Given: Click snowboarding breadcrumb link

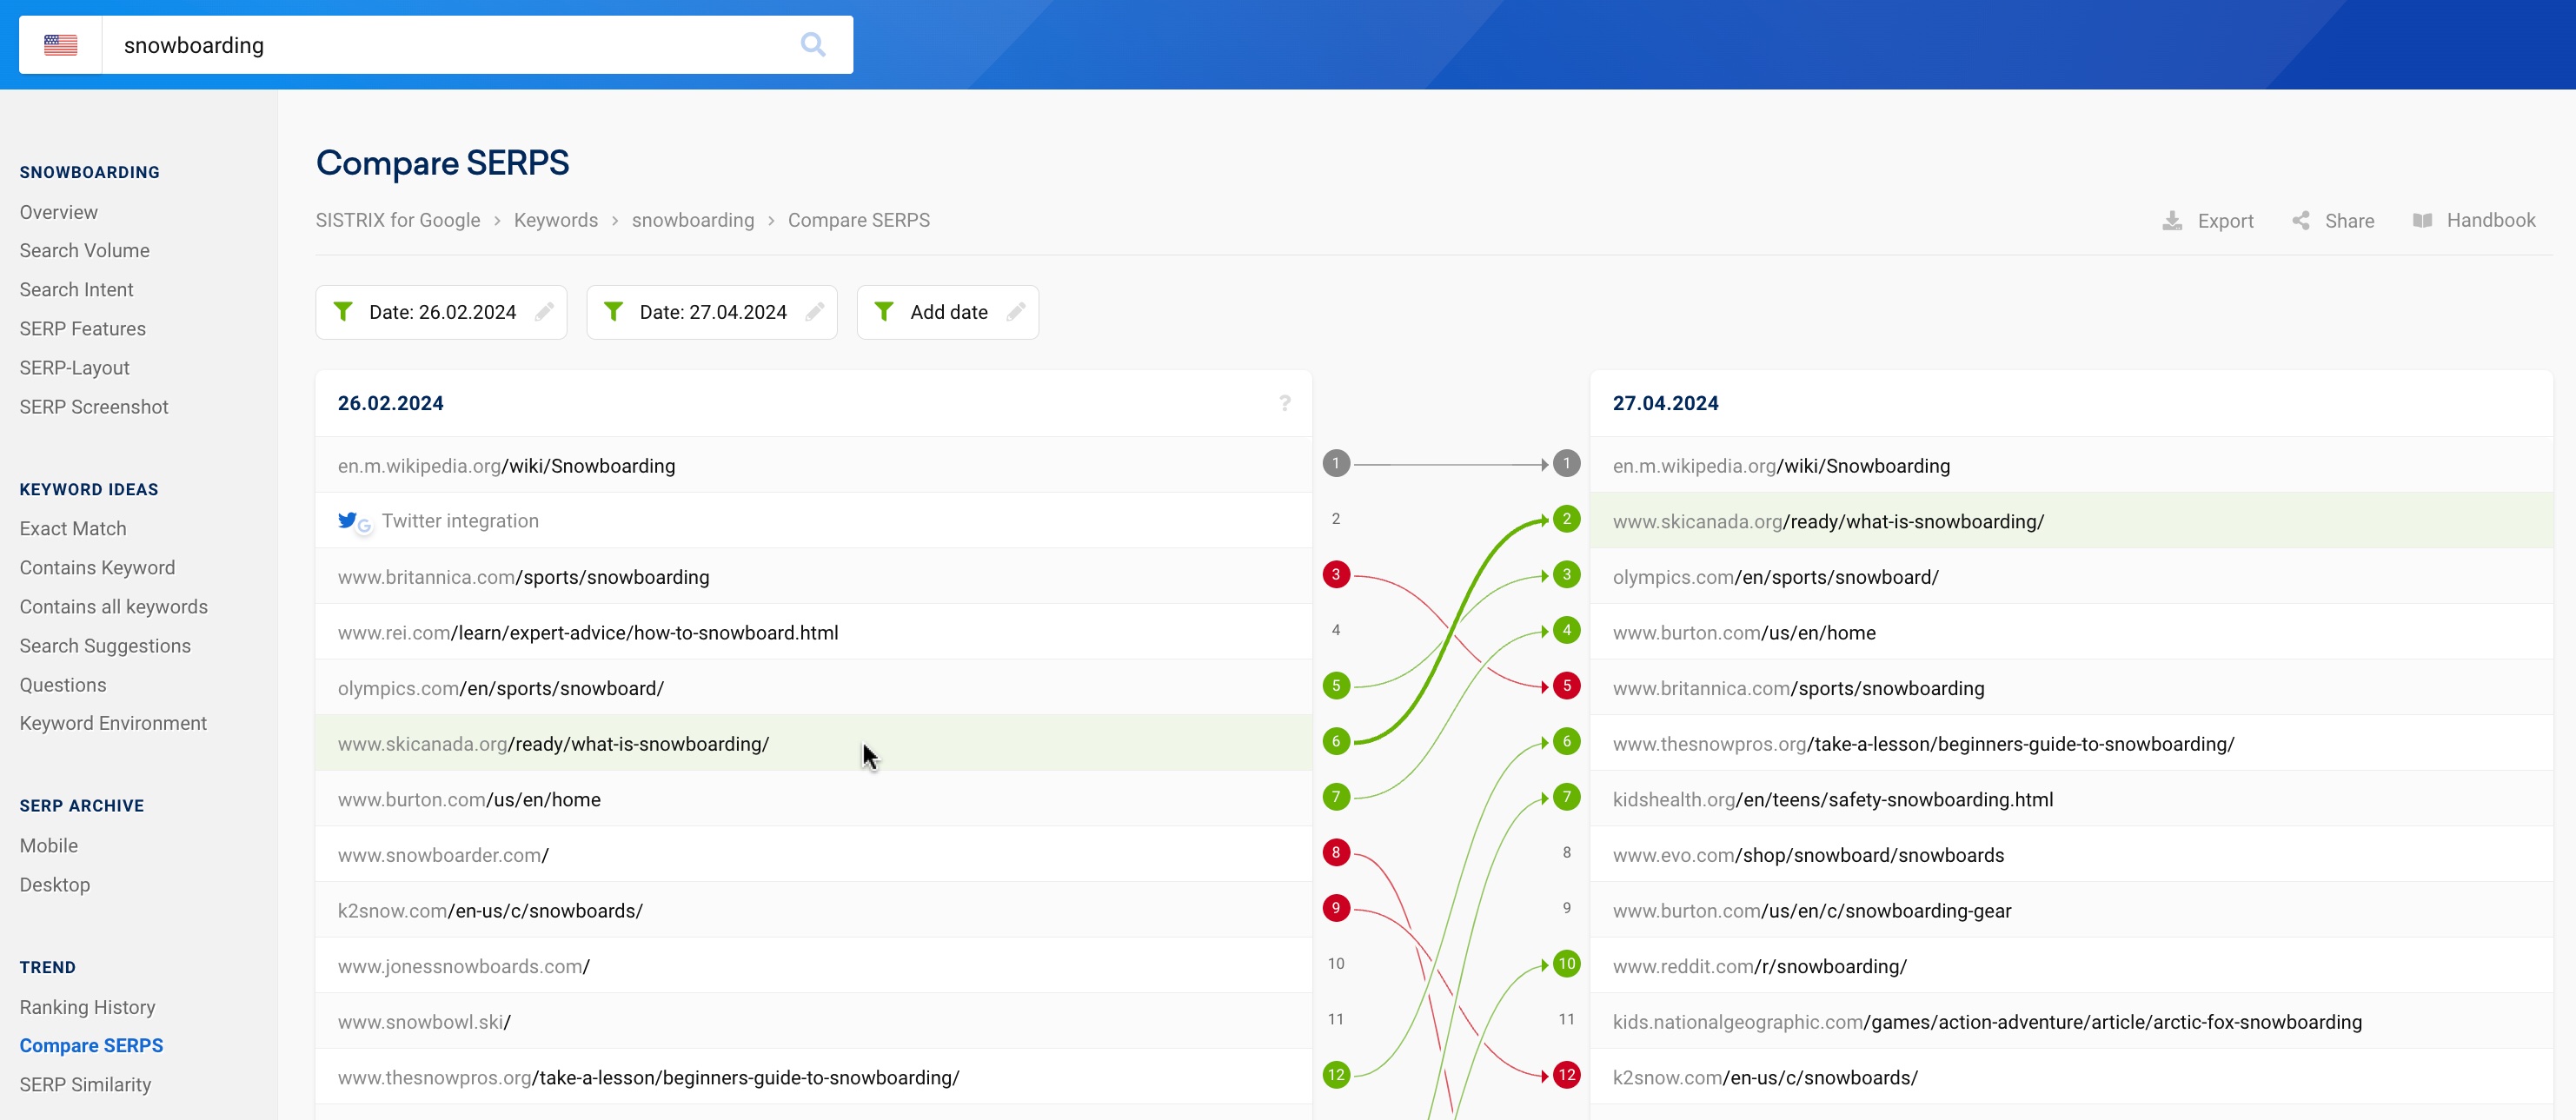Looking at the screenshot, I should [x=693, y=220].
